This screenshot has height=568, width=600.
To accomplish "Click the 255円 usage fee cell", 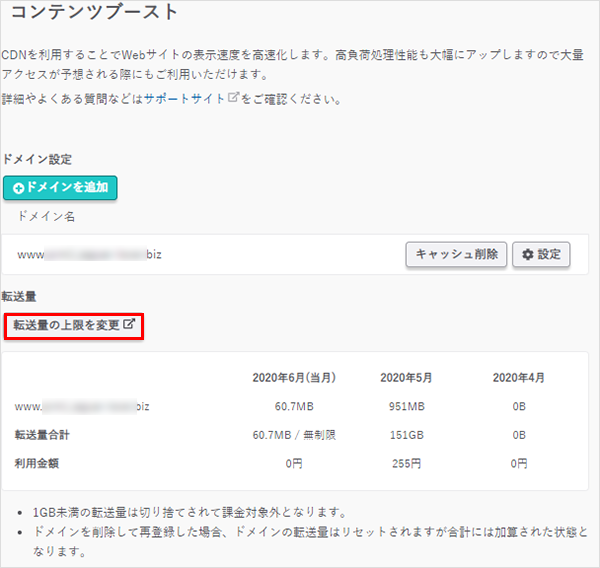I will point(406,463).
